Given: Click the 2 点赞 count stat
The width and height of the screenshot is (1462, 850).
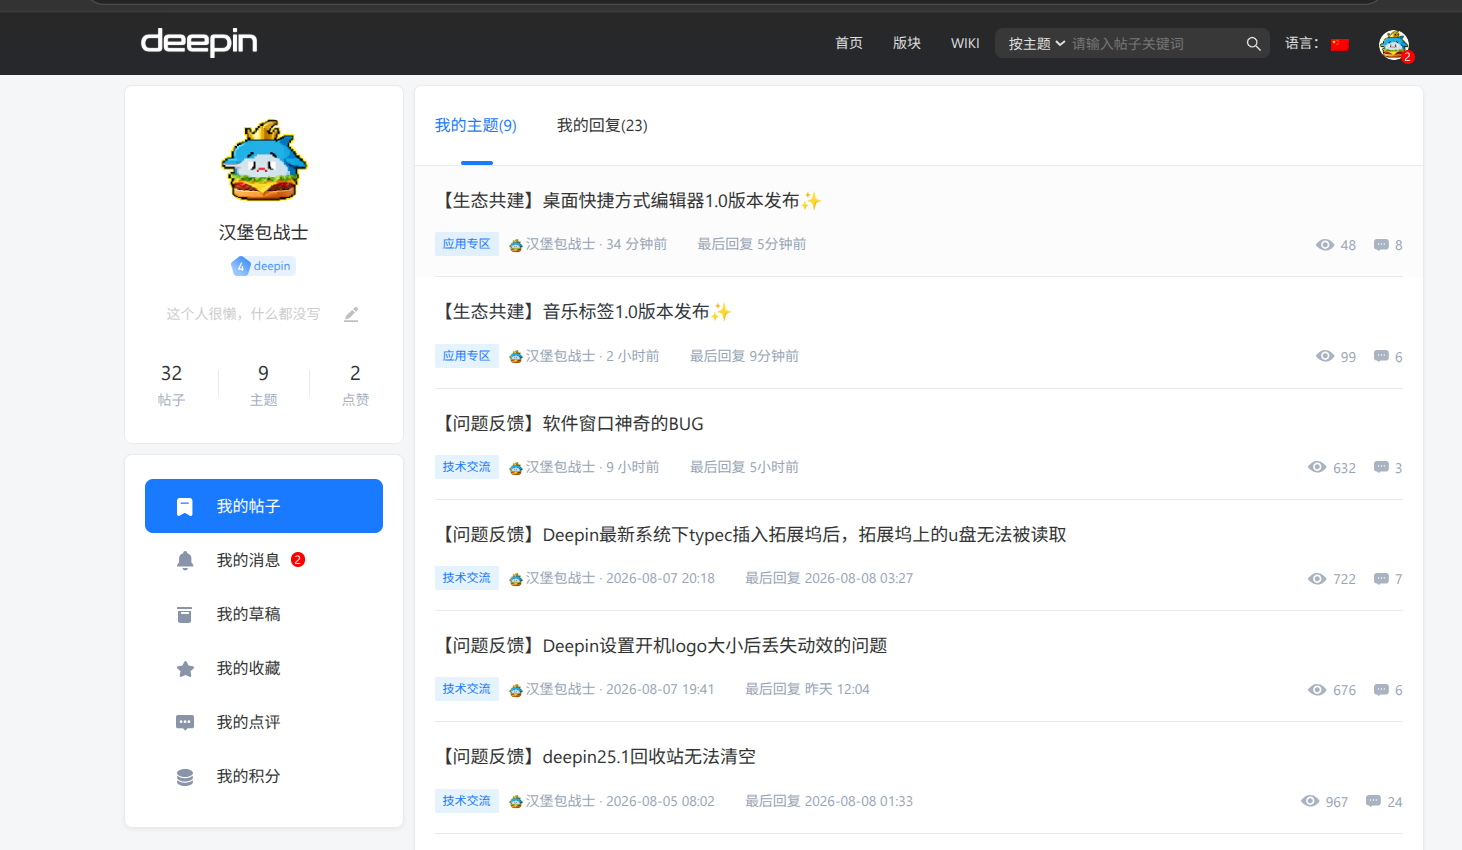Looking at the screenshot, I should click(x=355, y=385).
